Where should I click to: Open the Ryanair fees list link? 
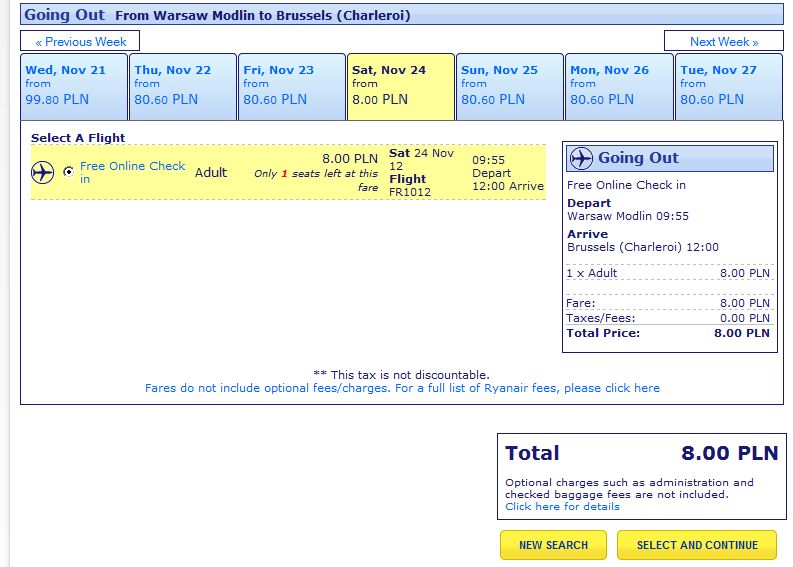(402, 388)
